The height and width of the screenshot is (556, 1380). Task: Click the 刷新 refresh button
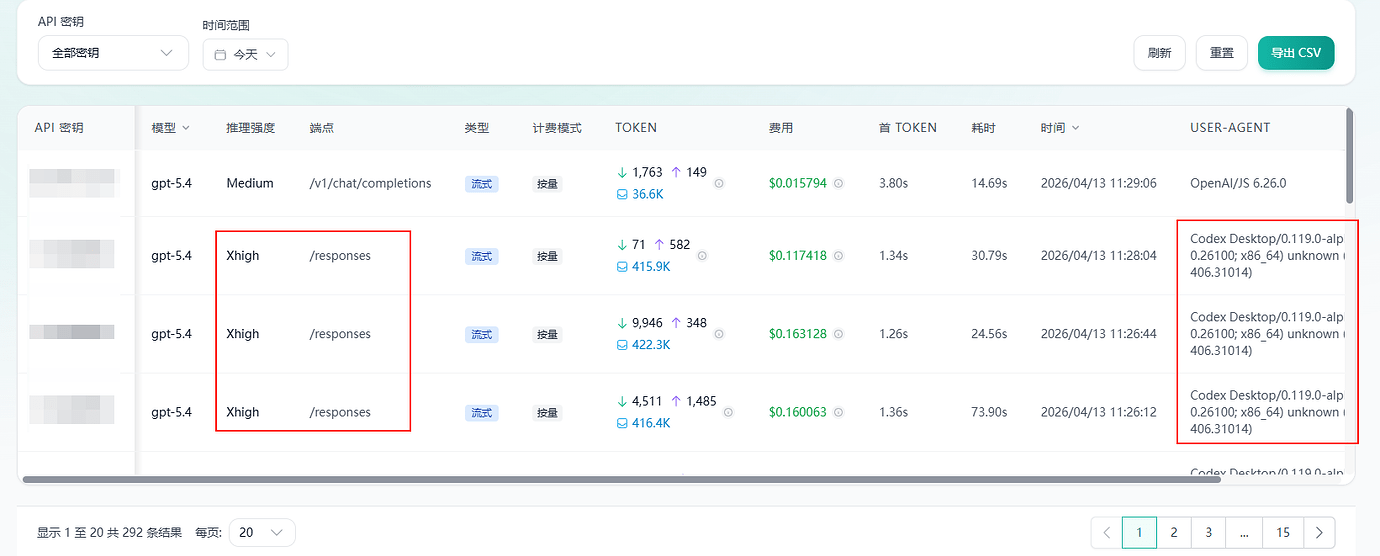[x=1159, y=53]
